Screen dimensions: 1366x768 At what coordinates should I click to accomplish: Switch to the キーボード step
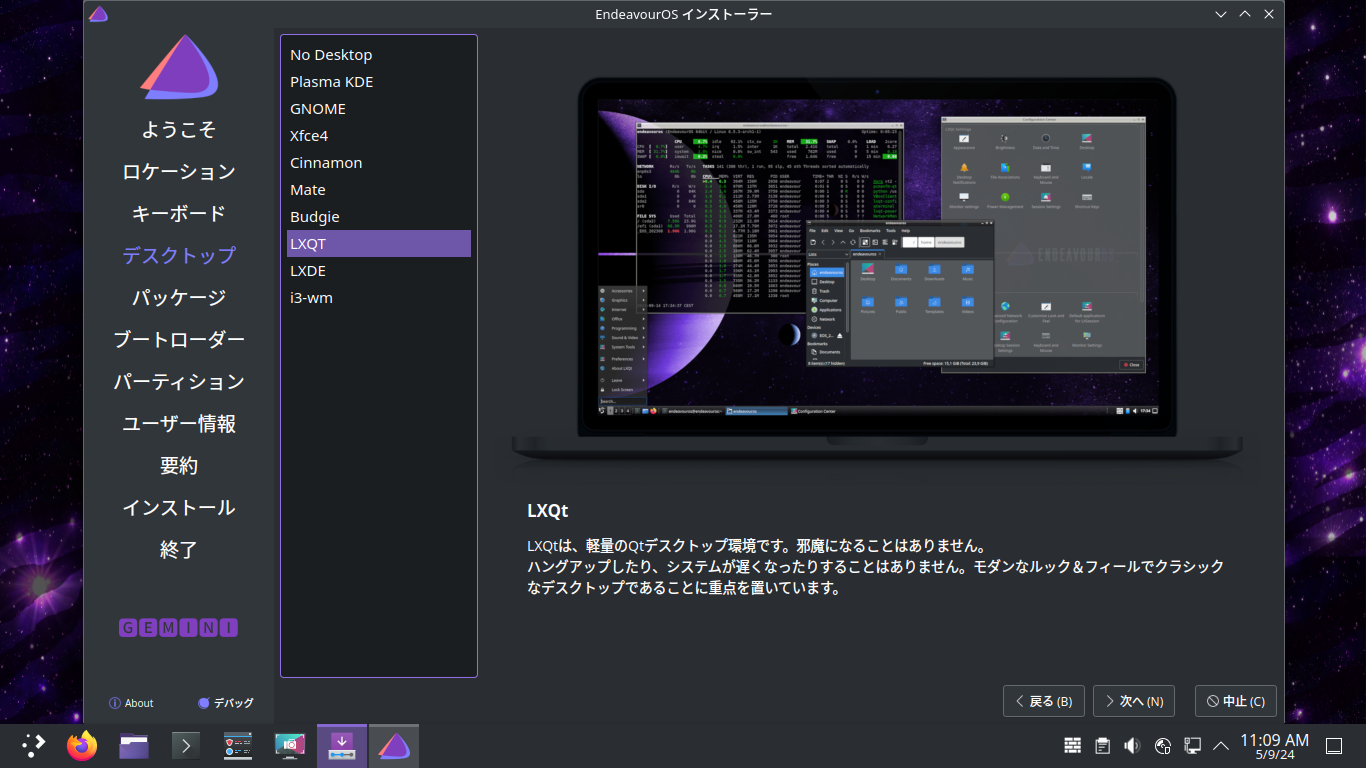point(179,214)
